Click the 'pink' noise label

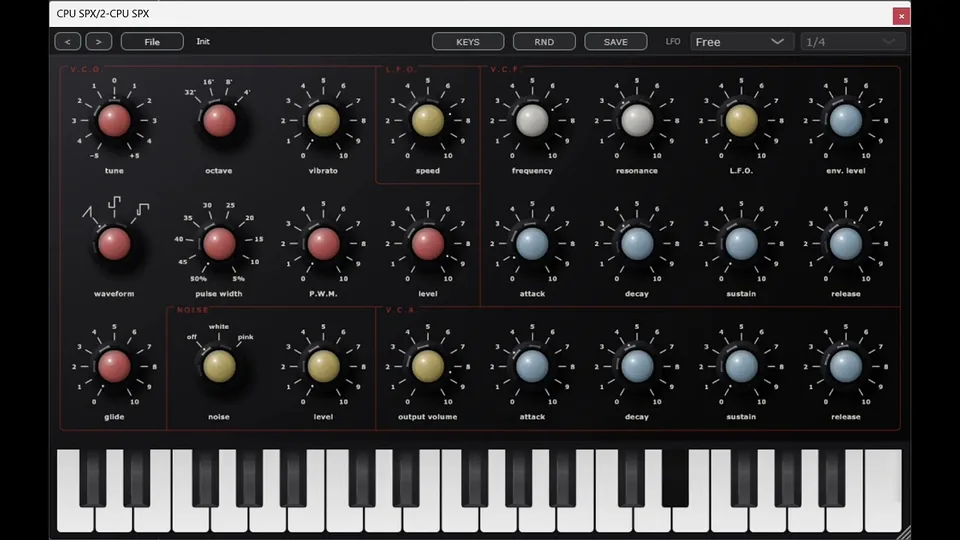click(x=246, y=337)
